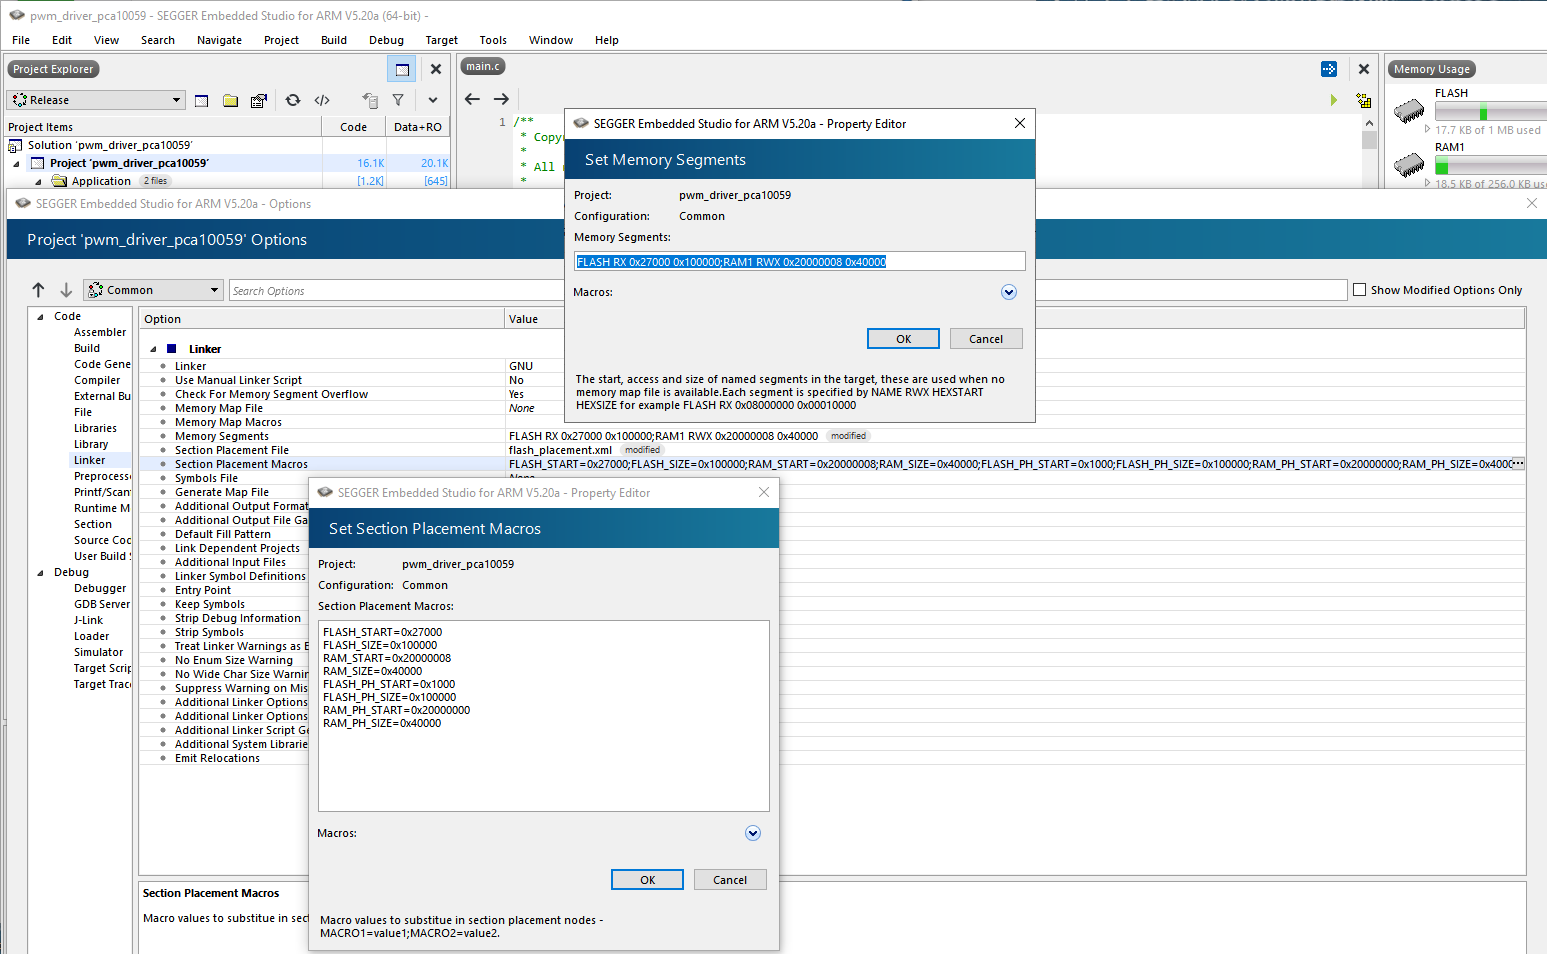Click Cancel in Set Section Placement Macros dialog
The width and height of the screenshot is (1547, 954).
730,880
